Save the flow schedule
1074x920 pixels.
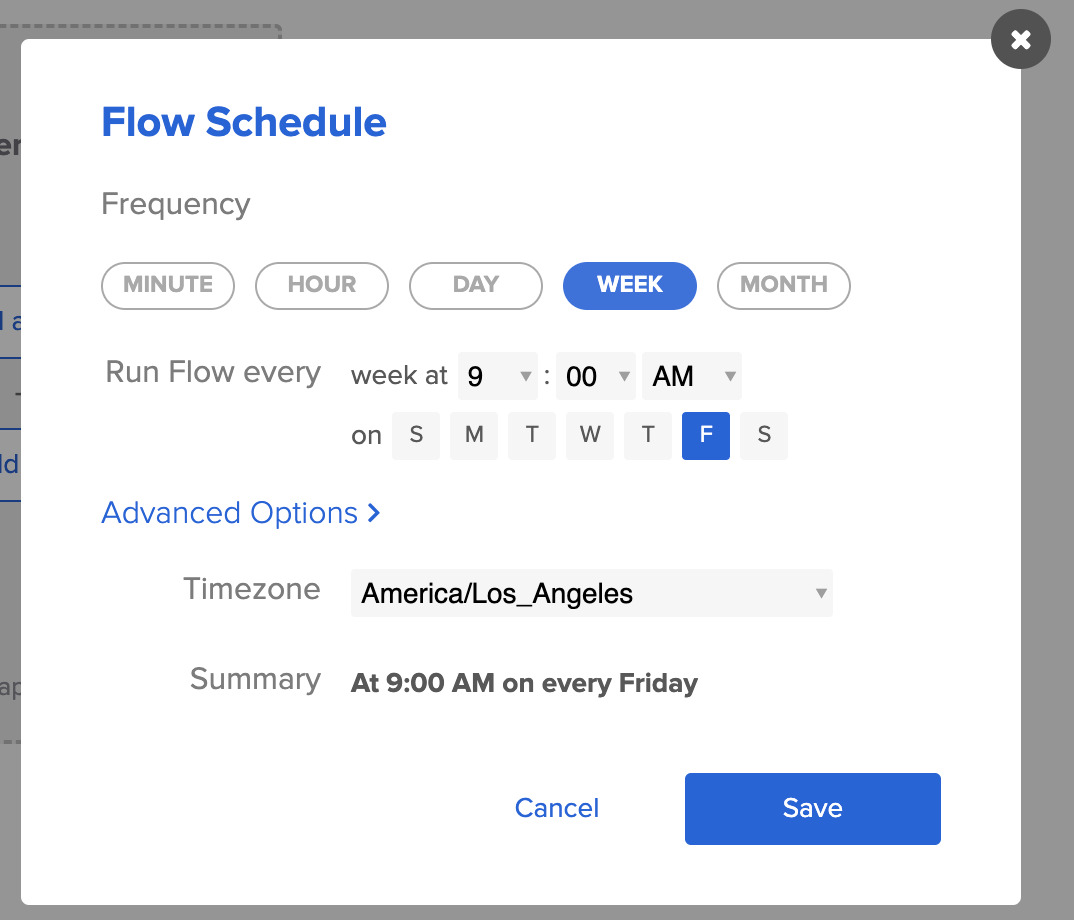(812, 808)
